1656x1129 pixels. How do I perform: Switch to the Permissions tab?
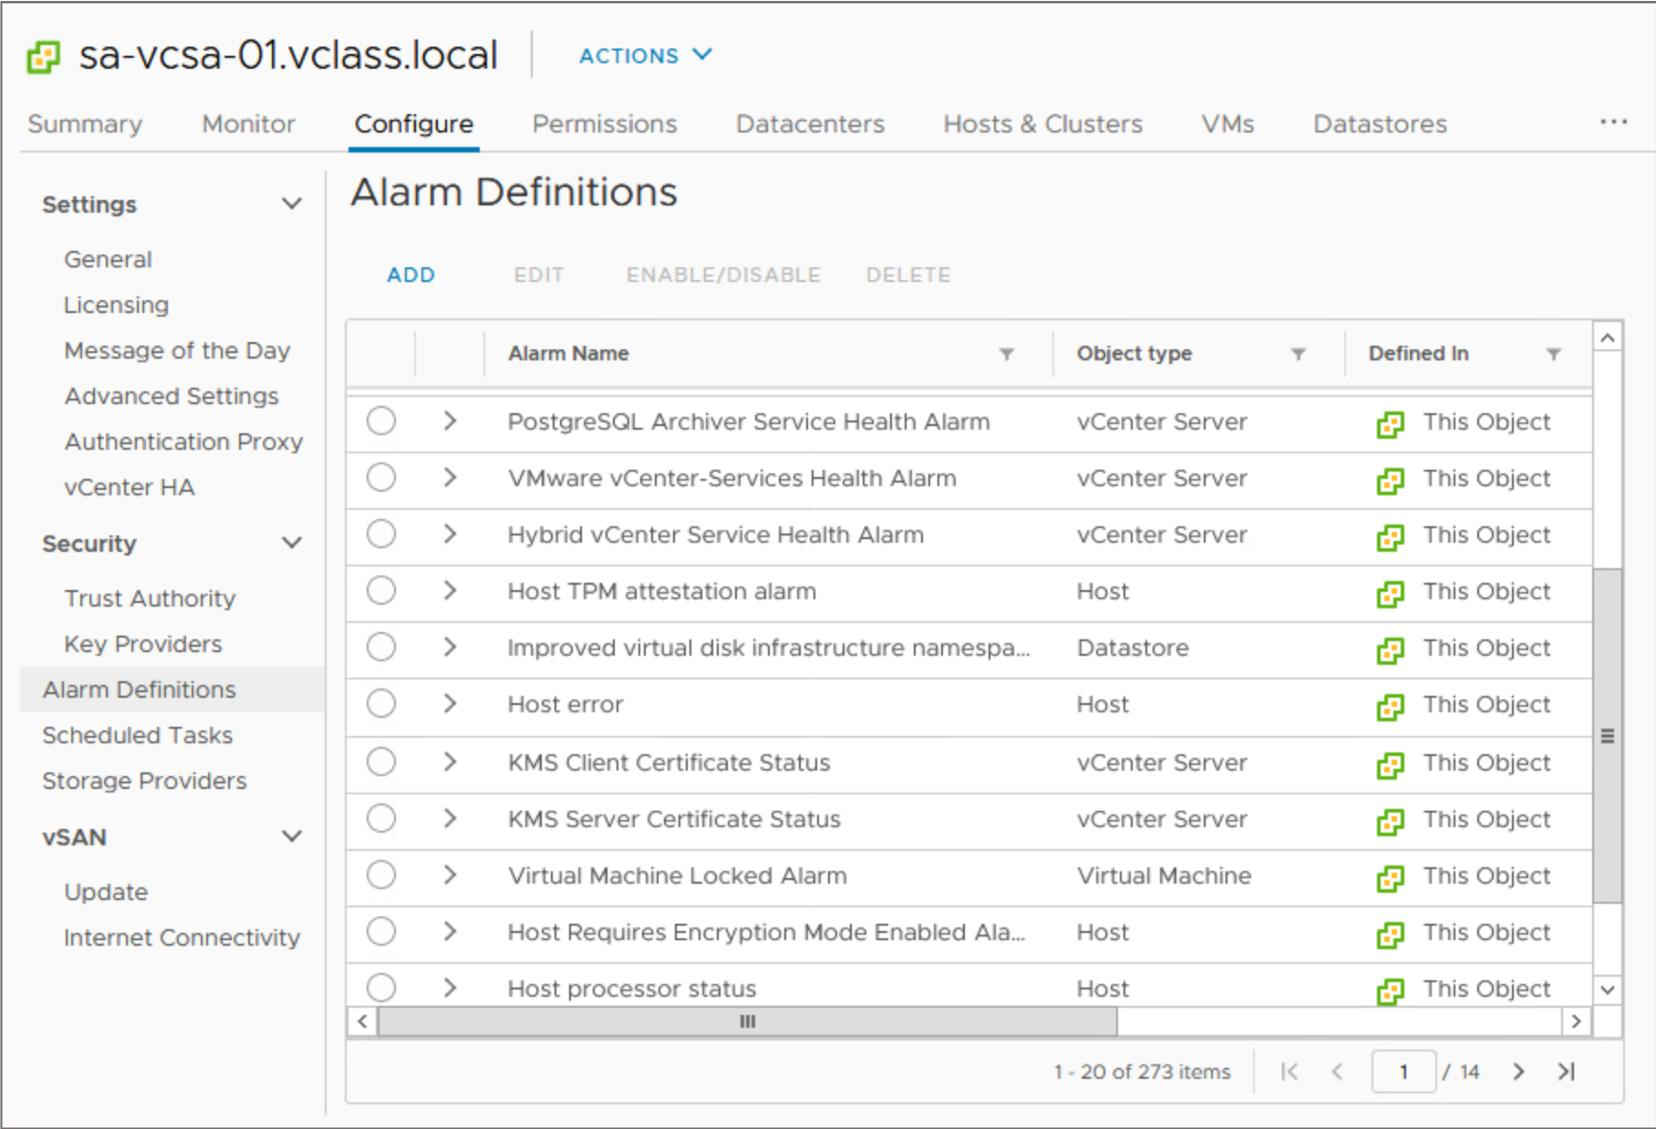coord(605,124)
